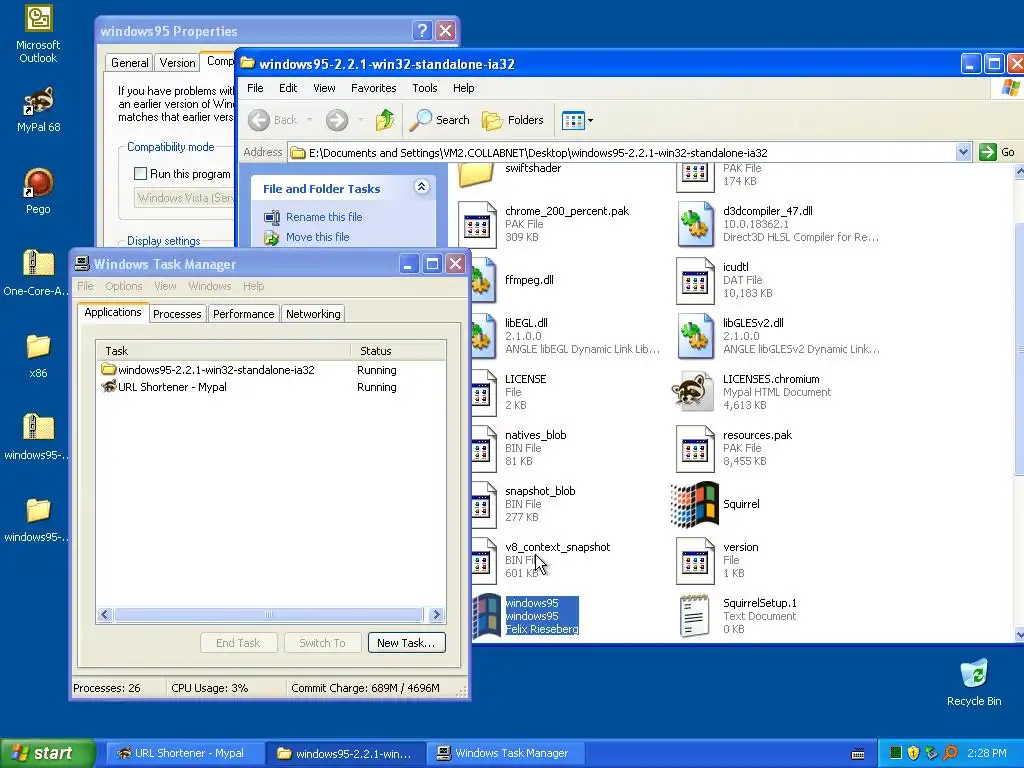1024x768 pixels.
Task: Open the Pego desktop shortcut
Action: pyautogui.click(x=38, y=191)
